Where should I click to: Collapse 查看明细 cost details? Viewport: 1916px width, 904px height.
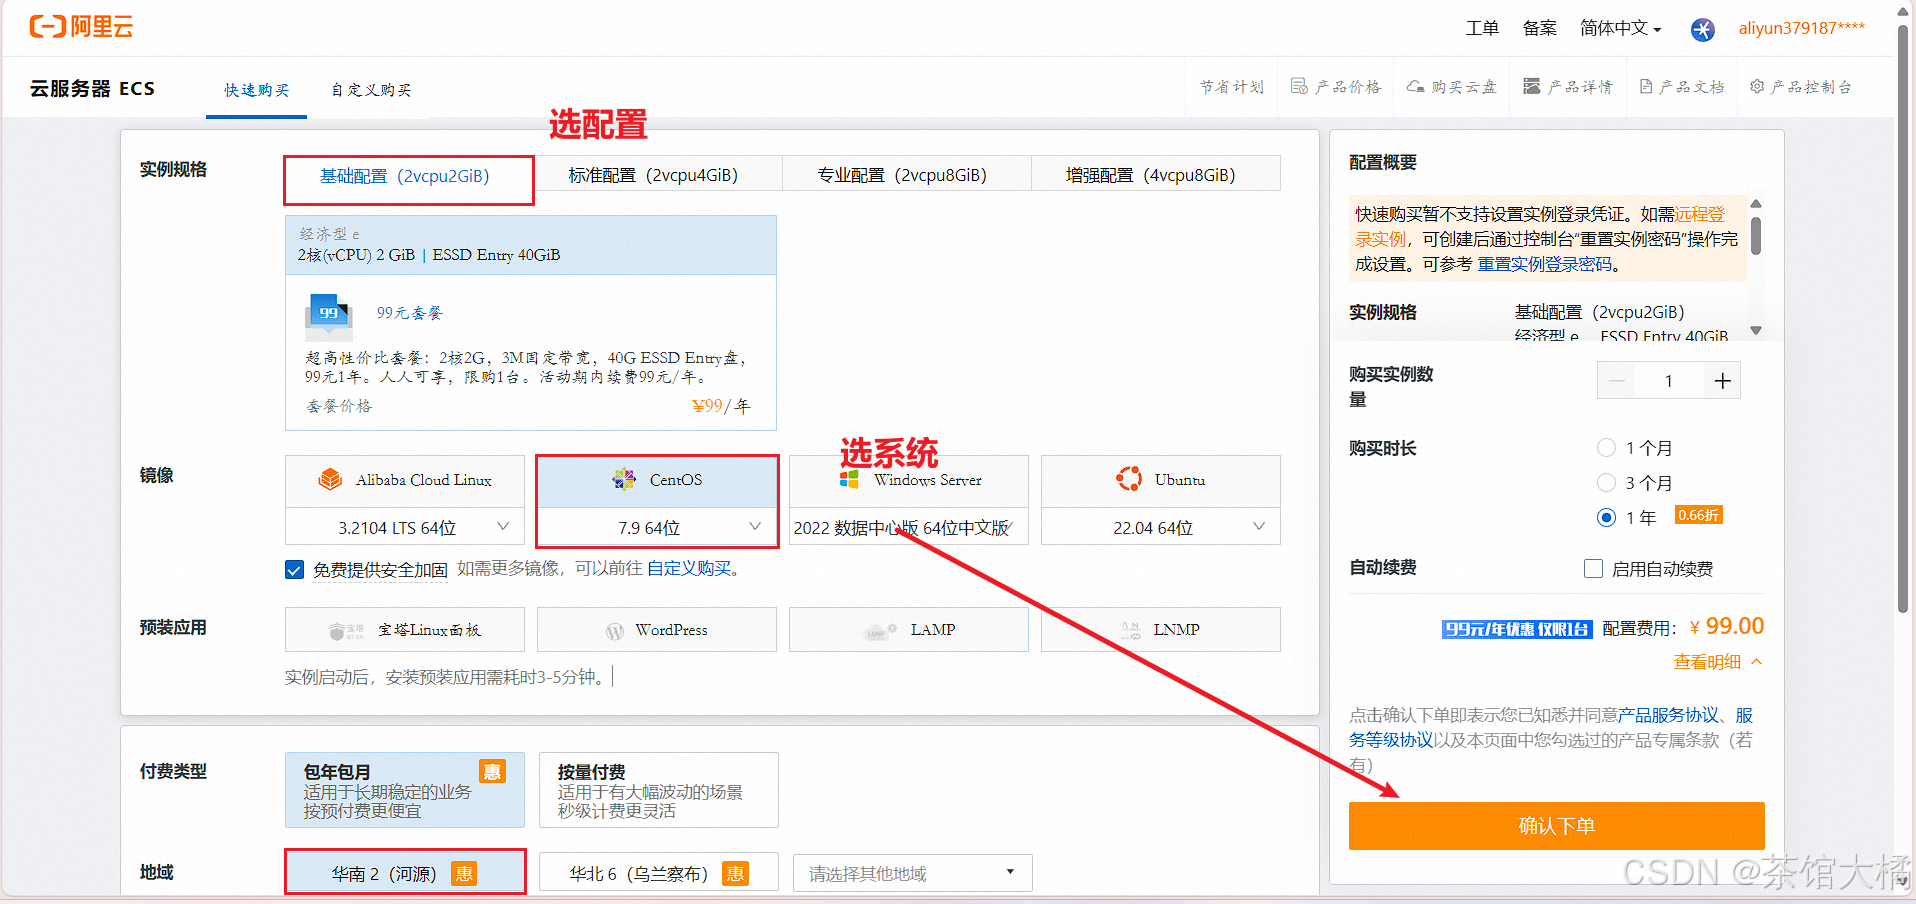click(1718, 662)
